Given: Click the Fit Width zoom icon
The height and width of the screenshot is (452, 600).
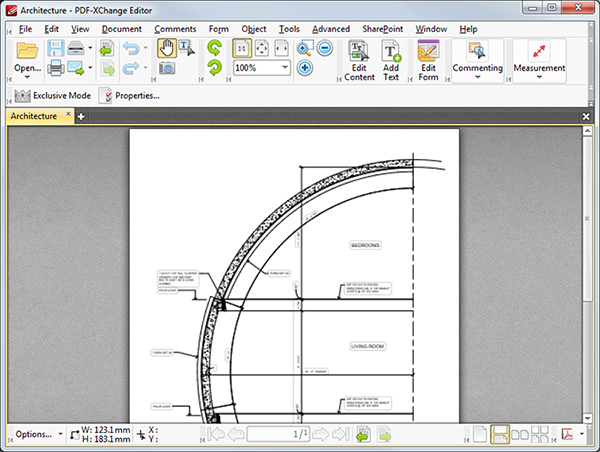Looking at the screenshot, I should [281, 48].
